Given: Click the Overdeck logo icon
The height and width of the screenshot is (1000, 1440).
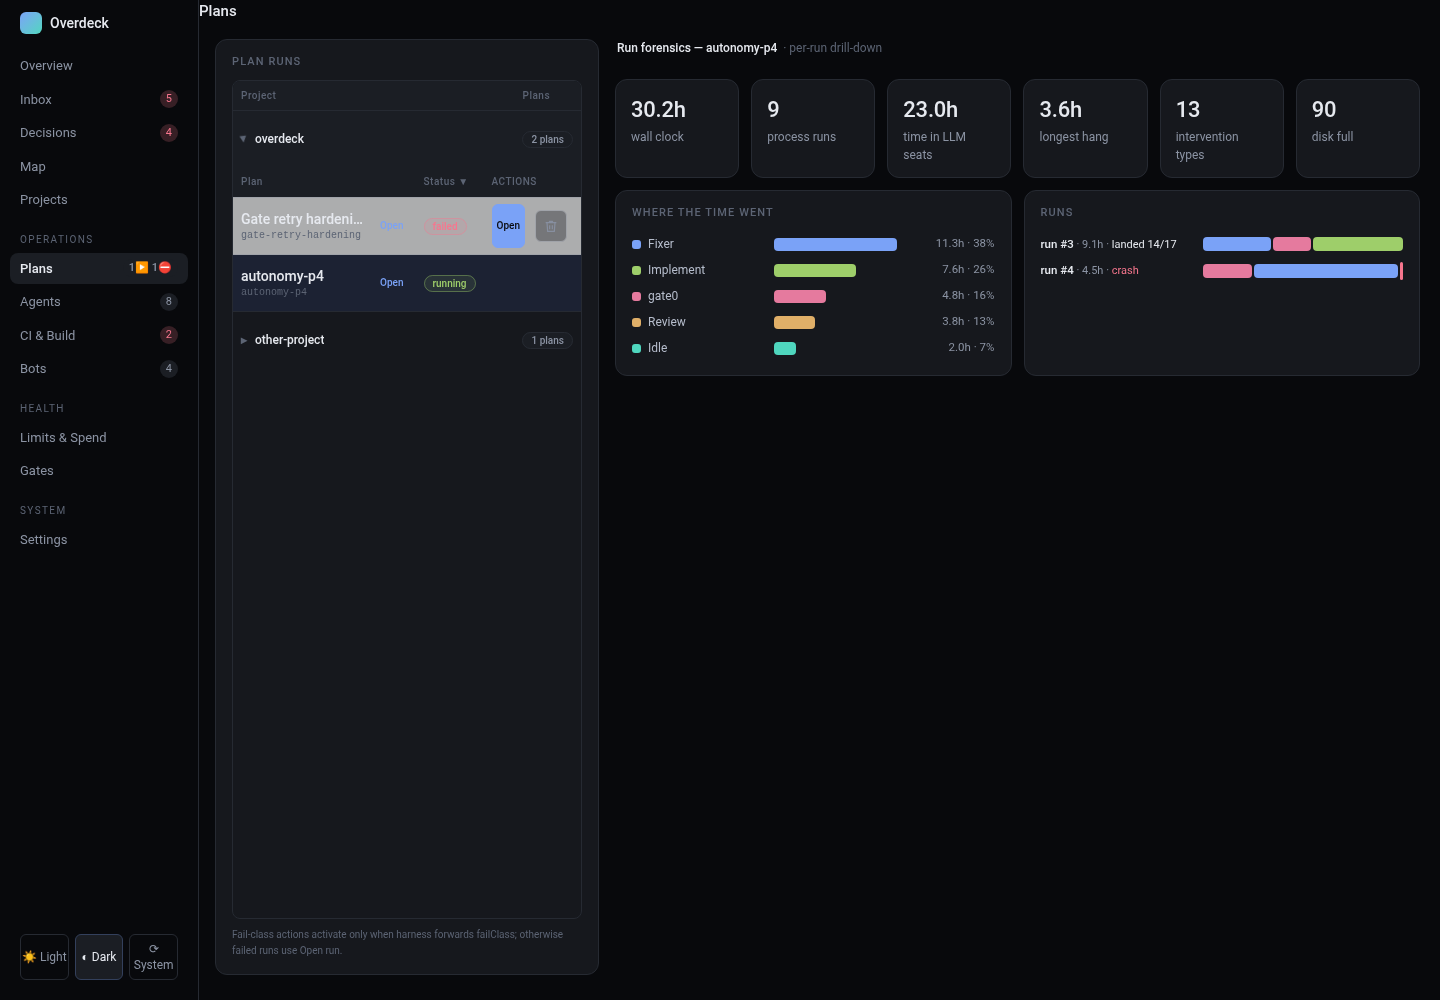Looking at the screenshot, I should coord(31,23).
